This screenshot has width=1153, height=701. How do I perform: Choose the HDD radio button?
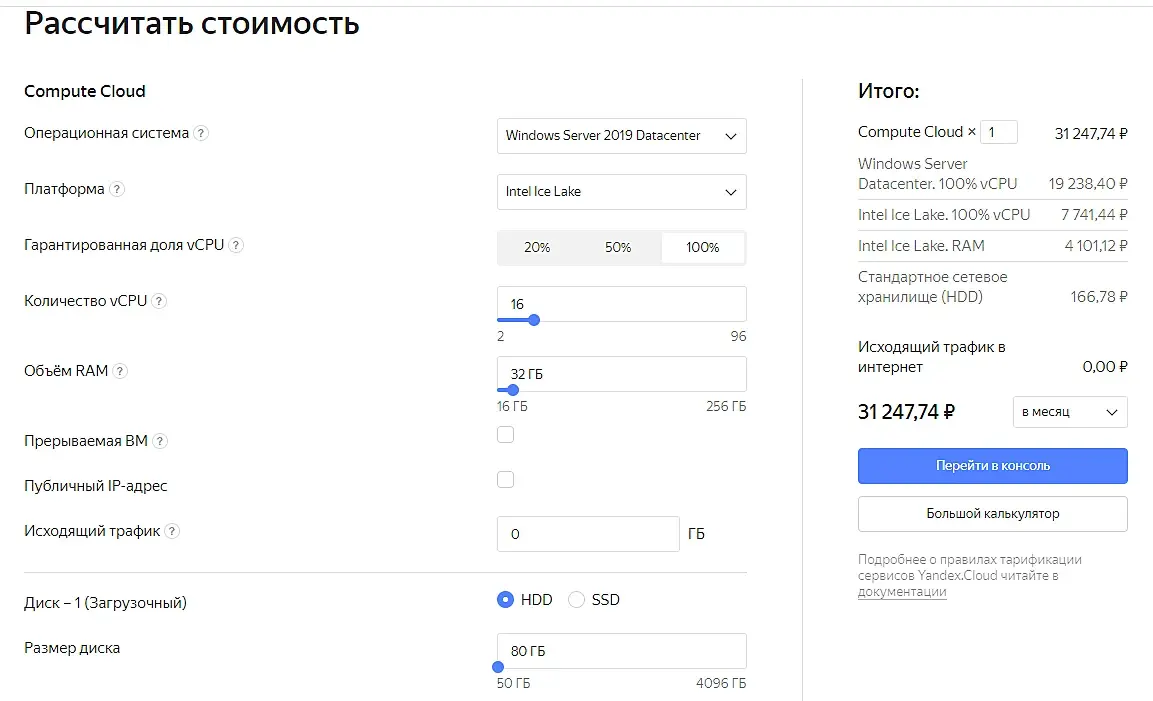pos(505,600)
